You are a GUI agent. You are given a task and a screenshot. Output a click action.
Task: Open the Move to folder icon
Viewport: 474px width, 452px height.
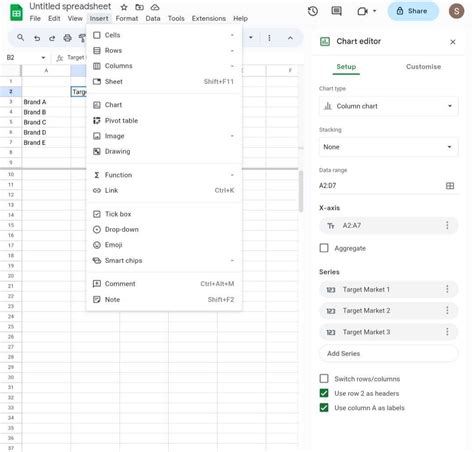139,7
